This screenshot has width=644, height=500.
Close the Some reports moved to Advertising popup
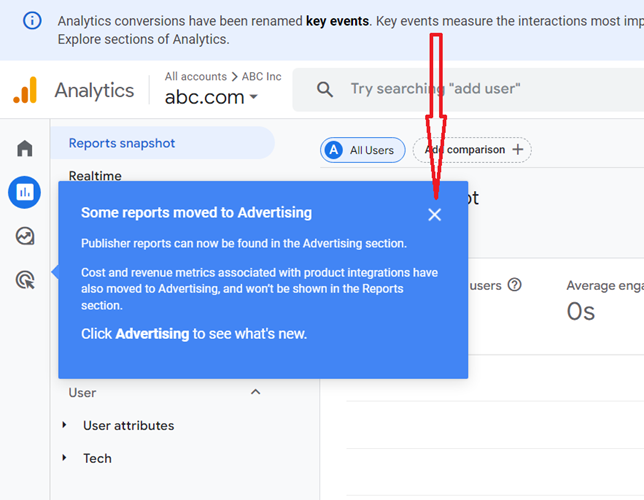[x=435, y=214]
